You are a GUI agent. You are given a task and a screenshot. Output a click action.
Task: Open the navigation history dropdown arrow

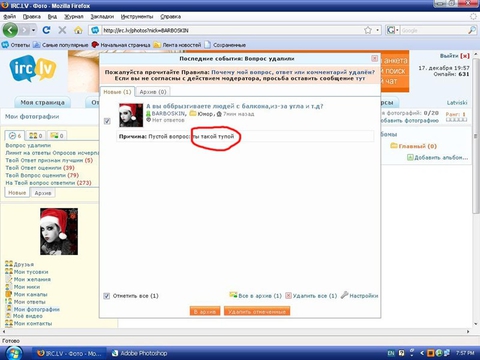(x=33, y=30)
